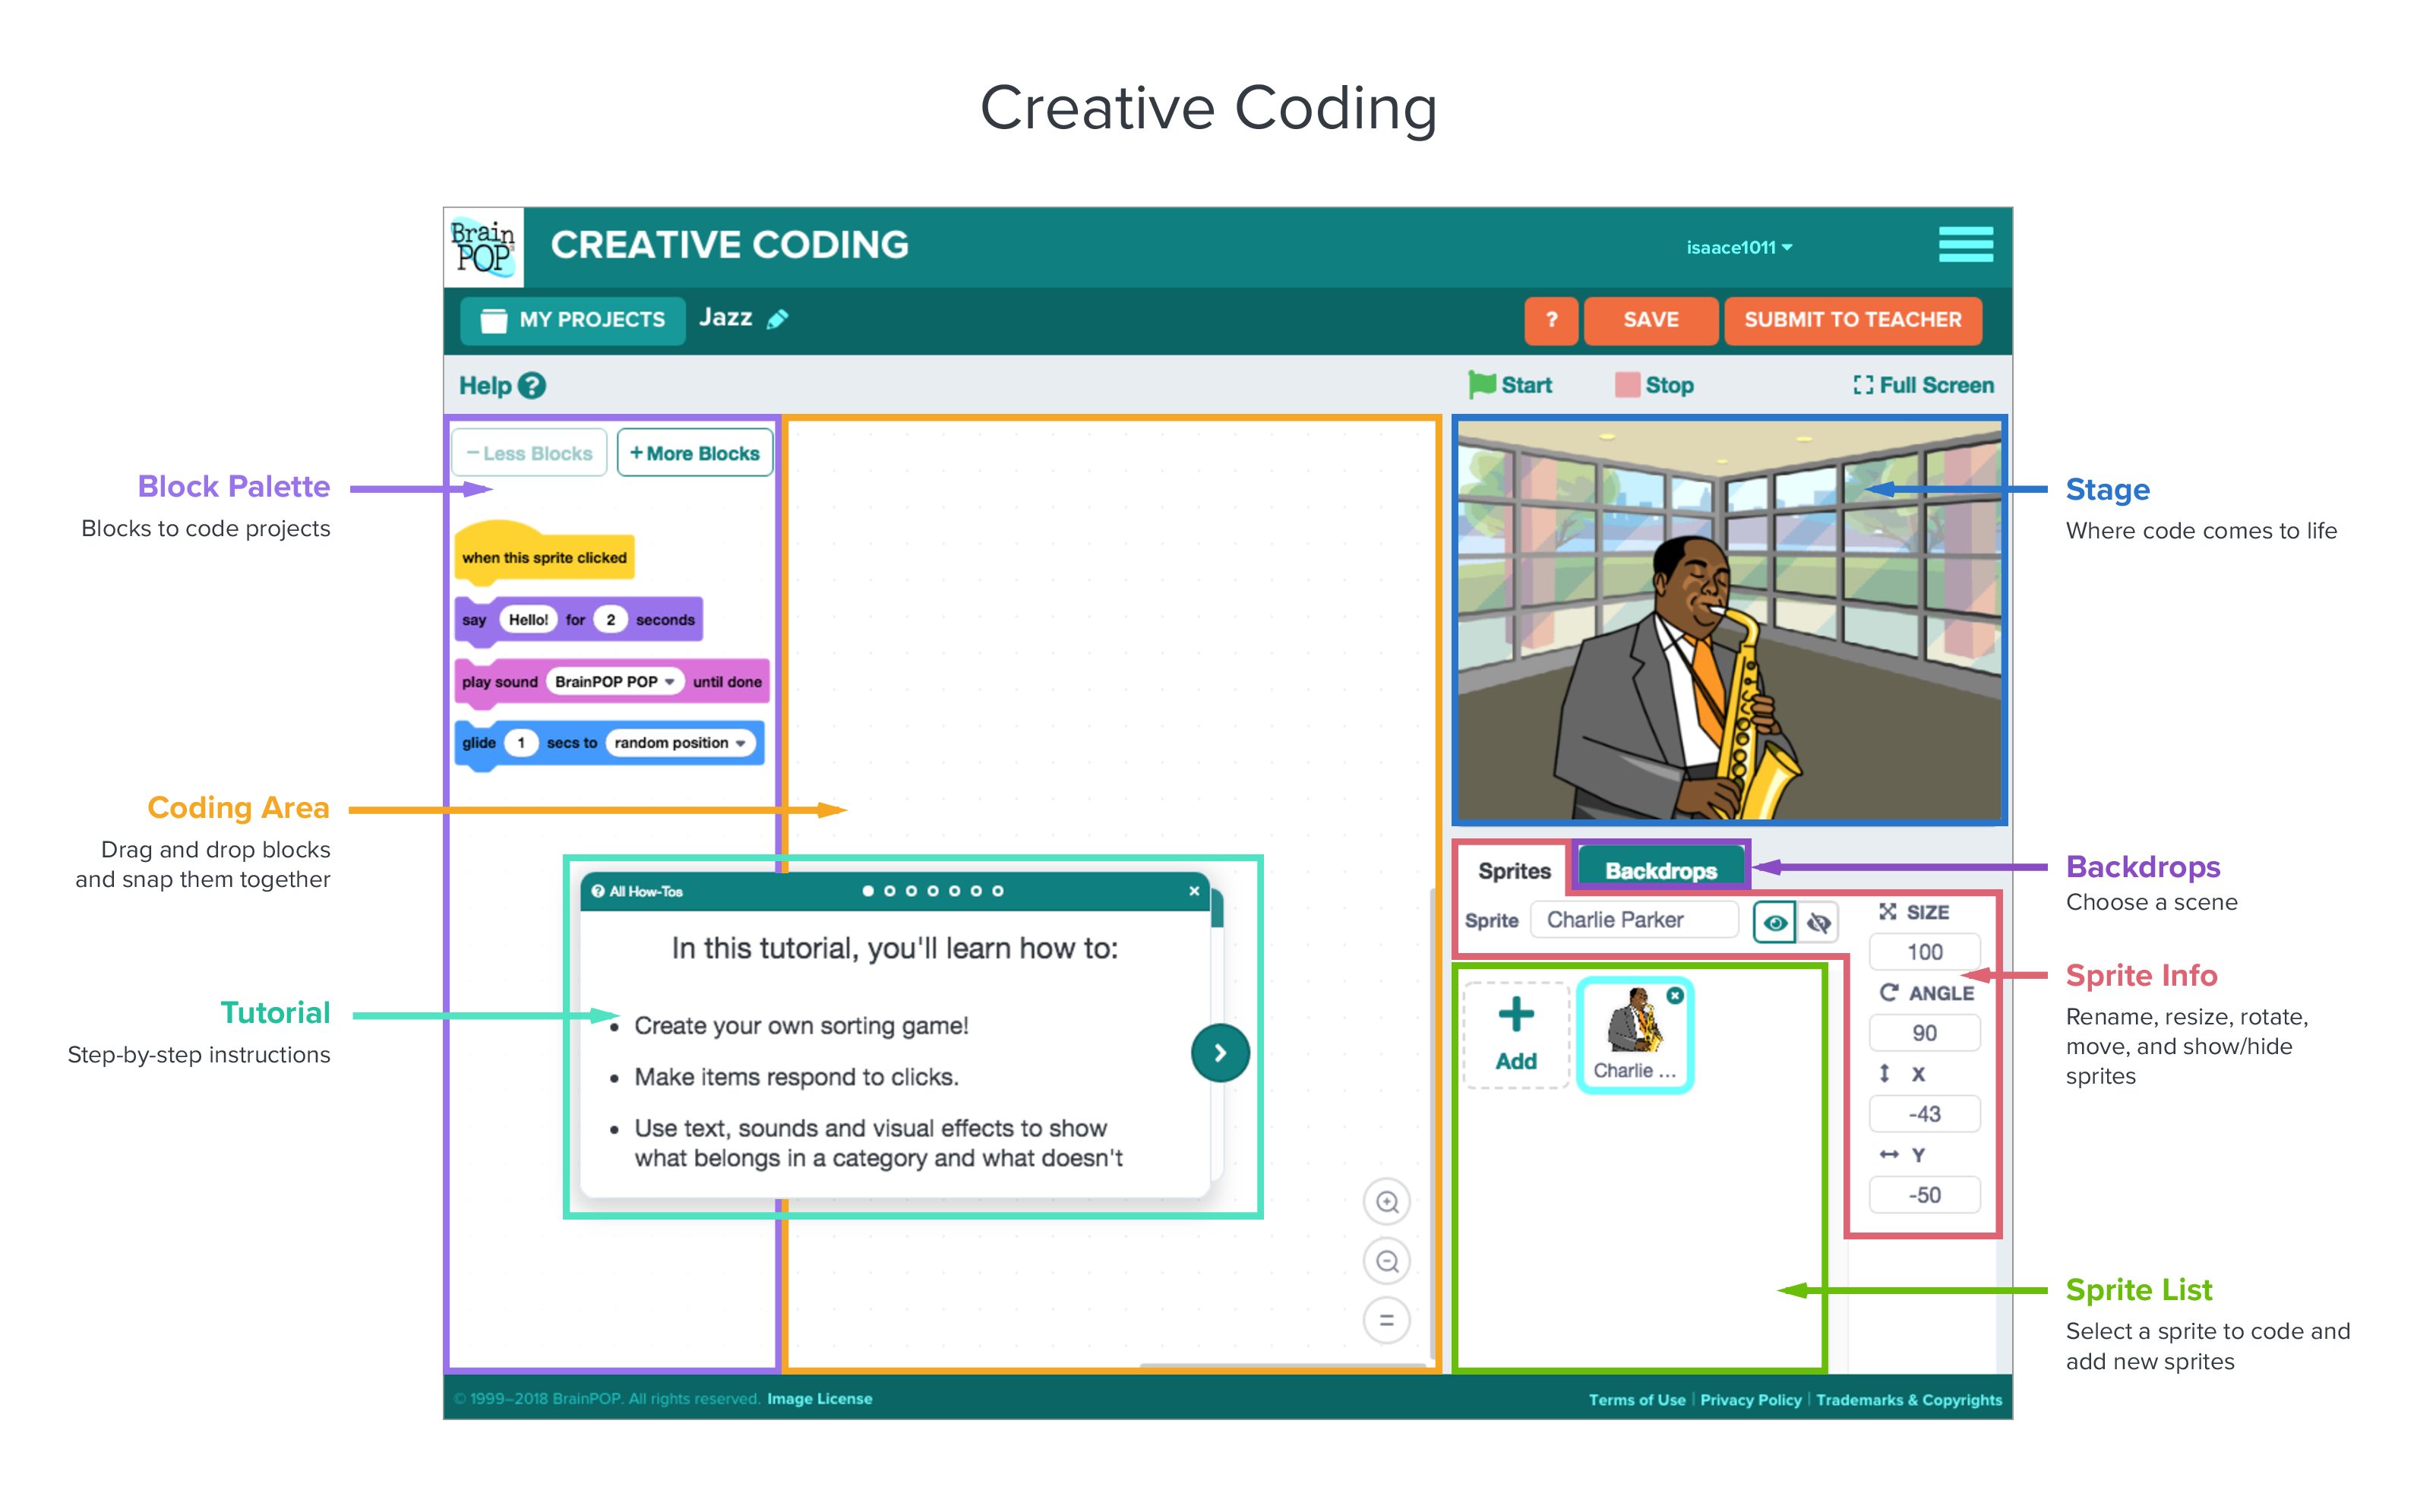Click the 1 secs value in glide block
The width and height of the screenshot is (2417, 1512).
(521, 743)
